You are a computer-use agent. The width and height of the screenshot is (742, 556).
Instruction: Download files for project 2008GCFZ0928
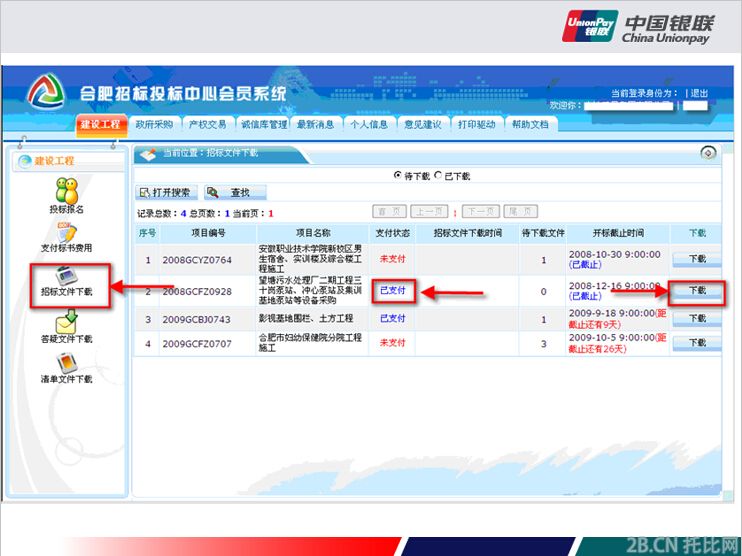pyautogui.click(x=696, y=290)
